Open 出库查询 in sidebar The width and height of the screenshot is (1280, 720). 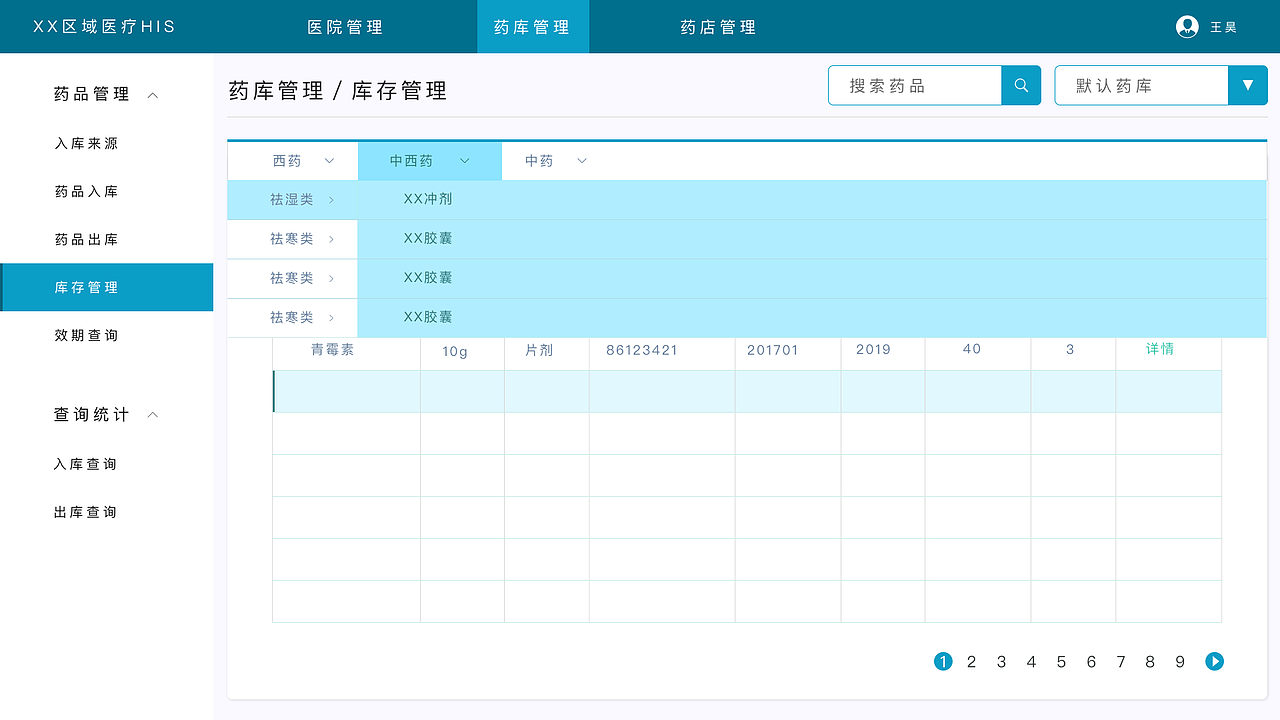86,512
